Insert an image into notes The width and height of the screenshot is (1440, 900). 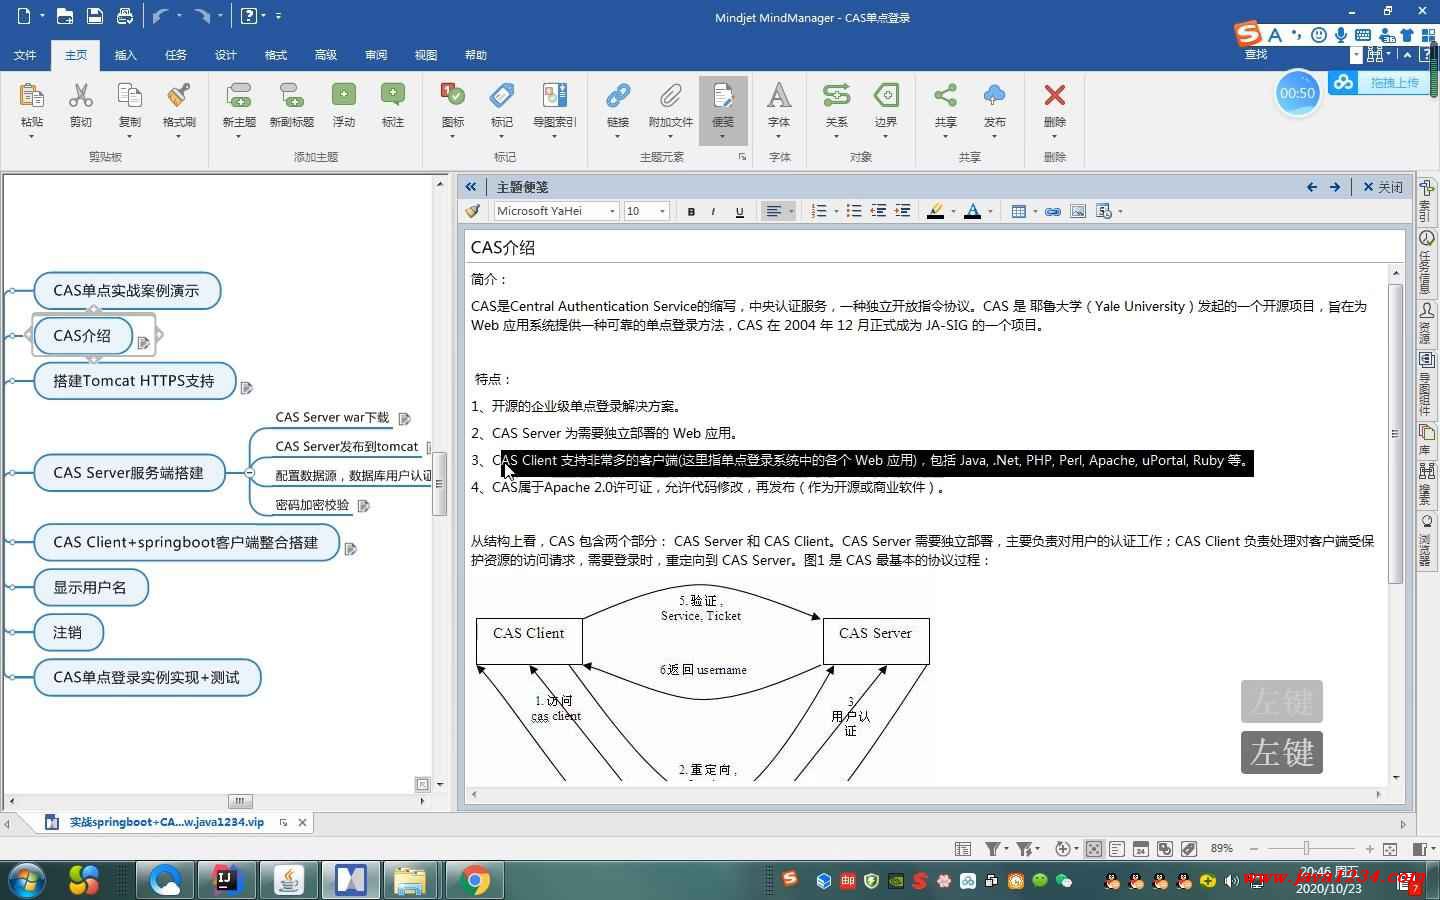click(1078, 211)
